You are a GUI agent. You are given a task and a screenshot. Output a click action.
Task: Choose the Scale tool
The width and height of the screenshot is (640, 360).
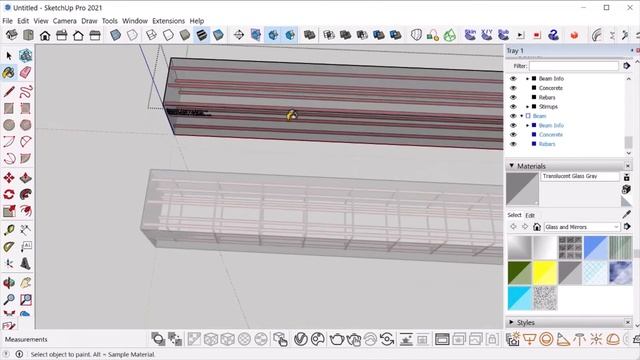pos(9,211)
